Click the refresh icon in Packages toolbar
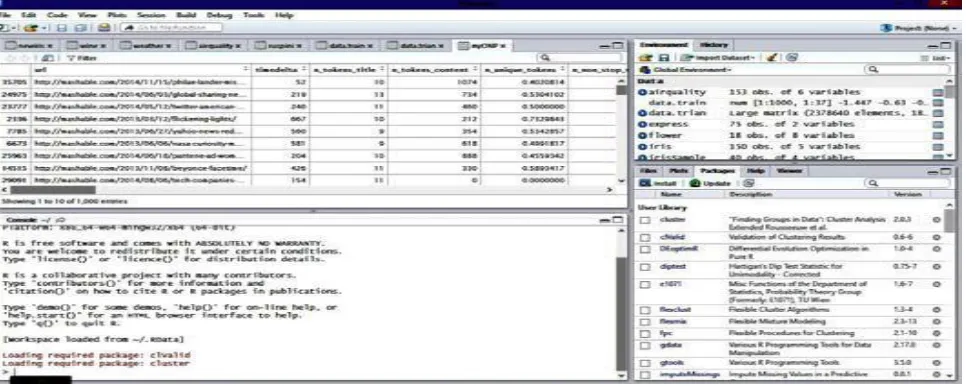 click(x=749, y=183)
